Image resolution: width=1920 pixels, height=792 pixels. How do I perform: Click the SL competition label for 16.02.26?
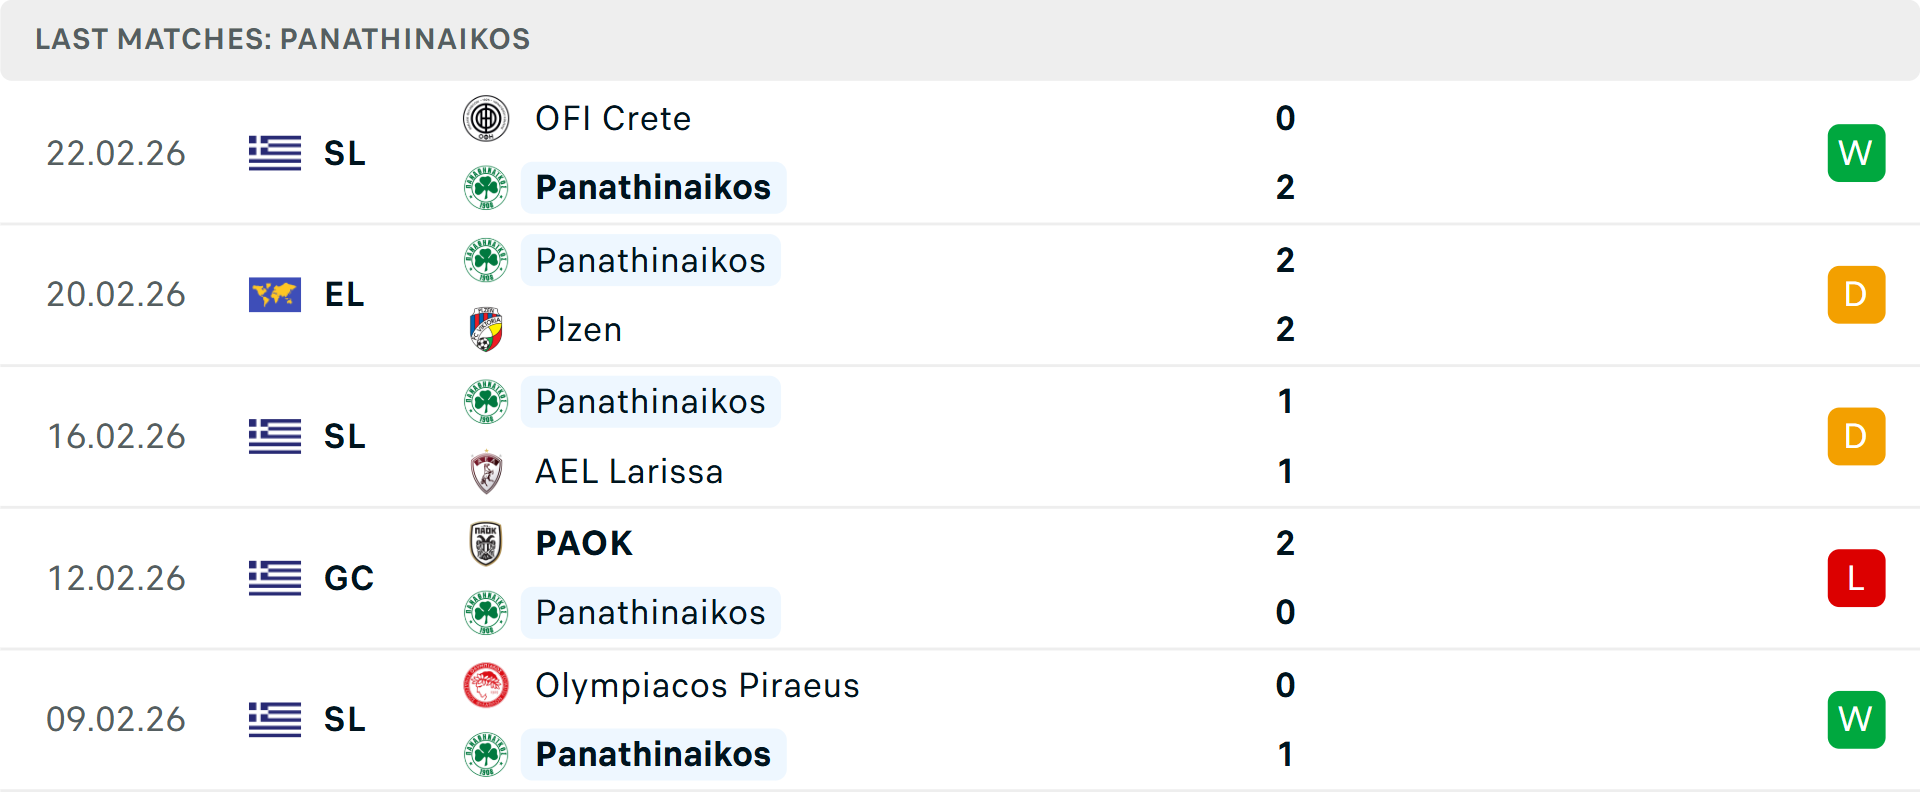coord(344,436)
